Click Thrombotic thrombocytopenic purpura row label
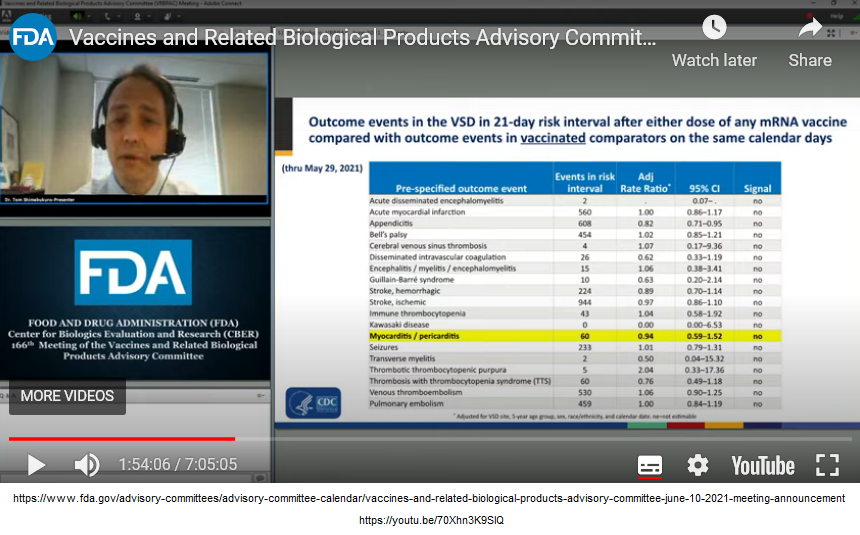The height and width of the screenshot is (535, 860). point(438,369)
